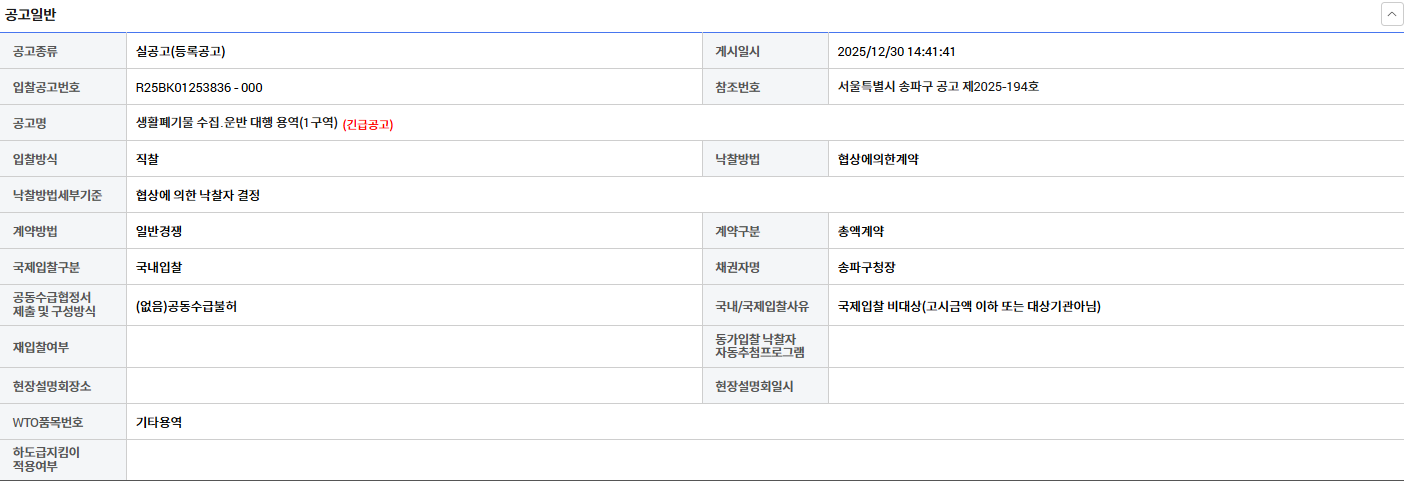Select the 생활폐기물 수집.운반 대행 용역(1구역) title
1404x482 pixels.
[x=237, y=123]
